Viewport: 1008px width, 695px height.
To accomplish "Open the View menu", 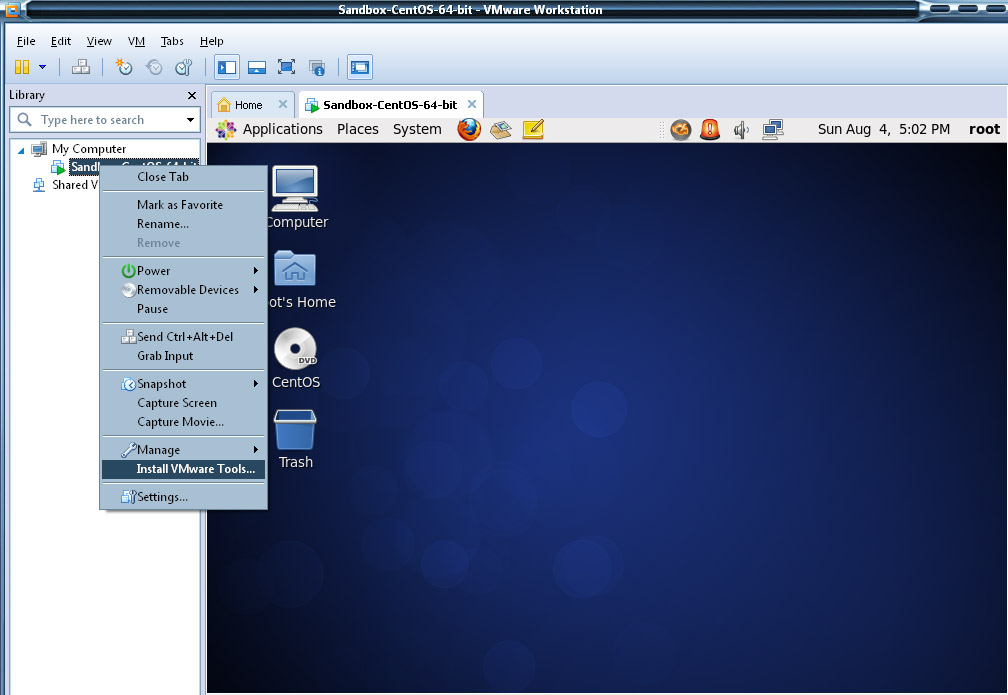I will [99, 41].
